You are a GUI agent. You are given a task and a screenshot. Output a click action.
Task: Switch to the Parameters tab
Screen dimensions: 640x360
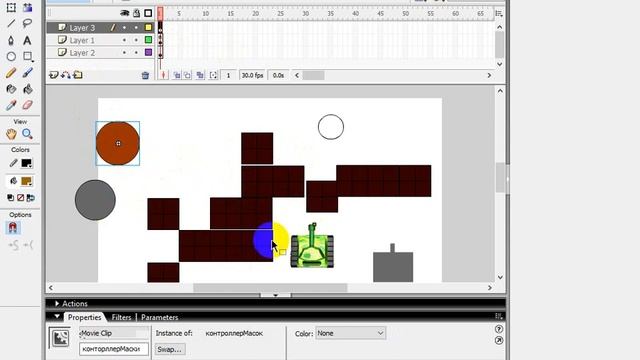tap(160, 317)
